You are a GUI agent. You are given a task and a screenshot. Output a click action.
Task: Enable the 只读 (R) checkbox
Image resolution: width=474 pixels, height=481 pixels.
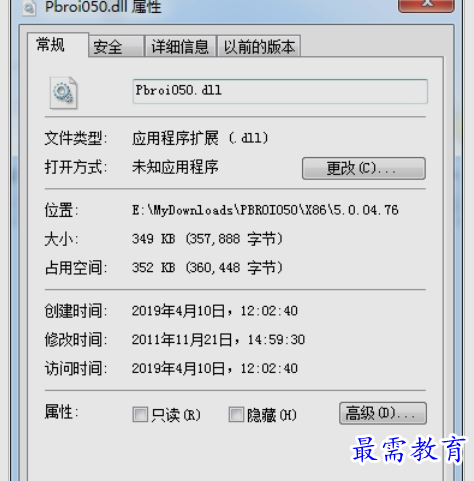[140, 414]
